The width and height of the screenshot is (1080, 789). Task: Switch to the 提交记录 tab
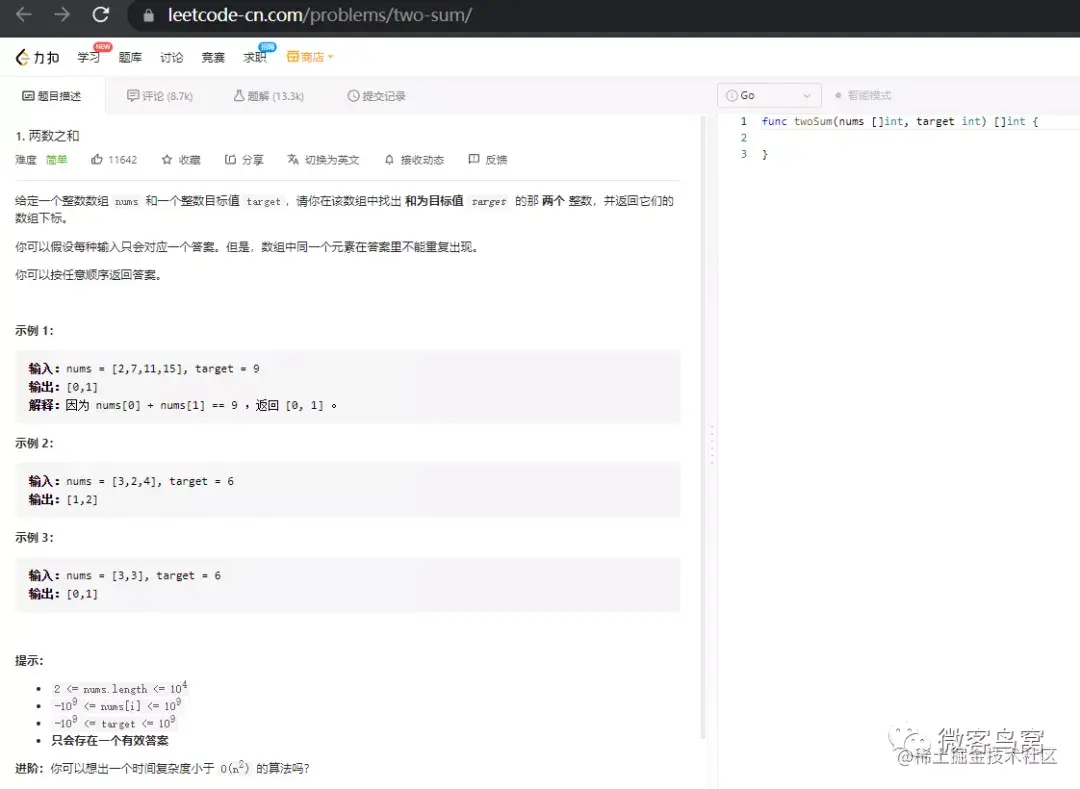(x=377, y=96)
